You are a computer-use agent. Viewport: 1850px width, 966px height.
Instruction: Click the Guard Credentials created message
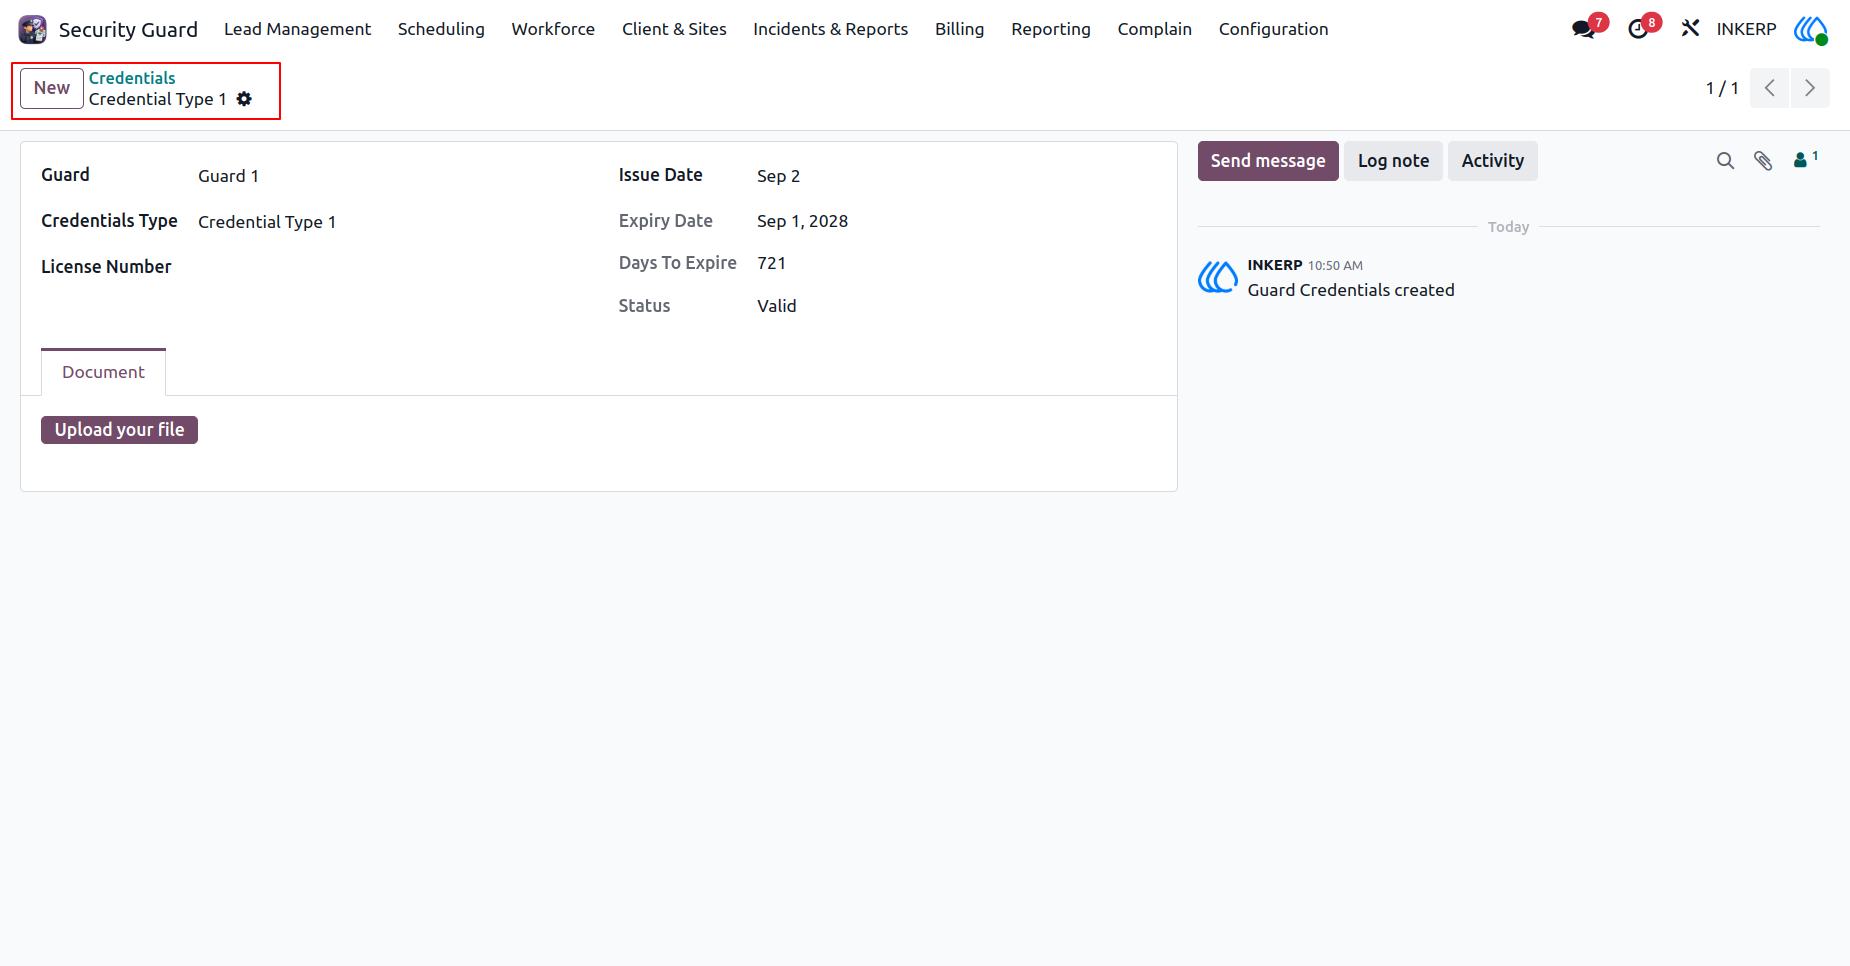pyautogui.click(x=1351, y=290)
